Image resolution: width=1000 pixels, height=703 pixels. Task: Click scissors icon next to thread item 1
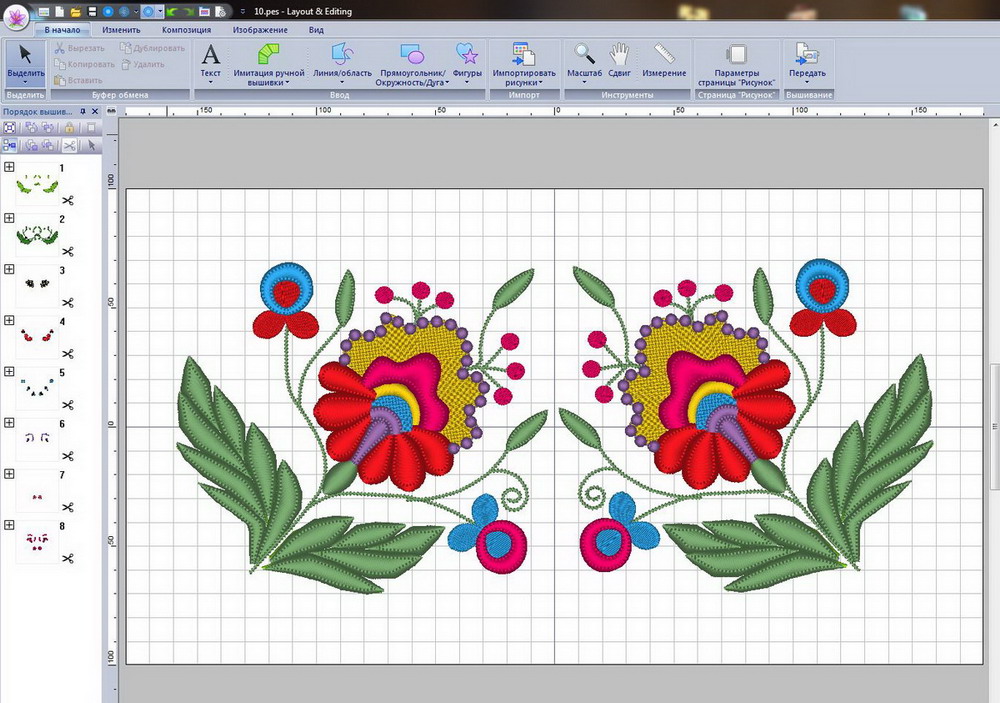(x=68, y=200)
